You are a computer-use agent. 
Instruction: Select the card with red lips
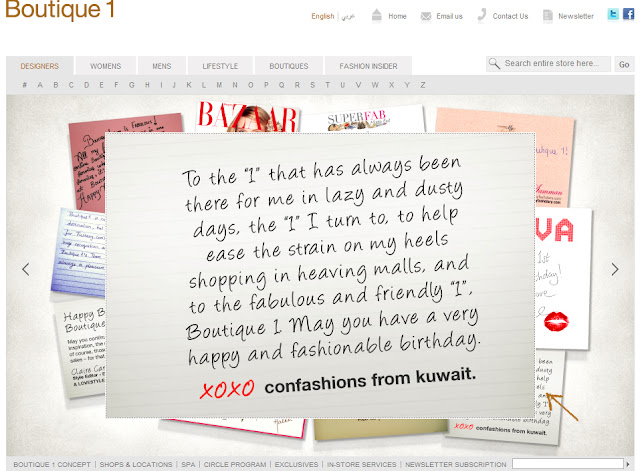[563, 279]
